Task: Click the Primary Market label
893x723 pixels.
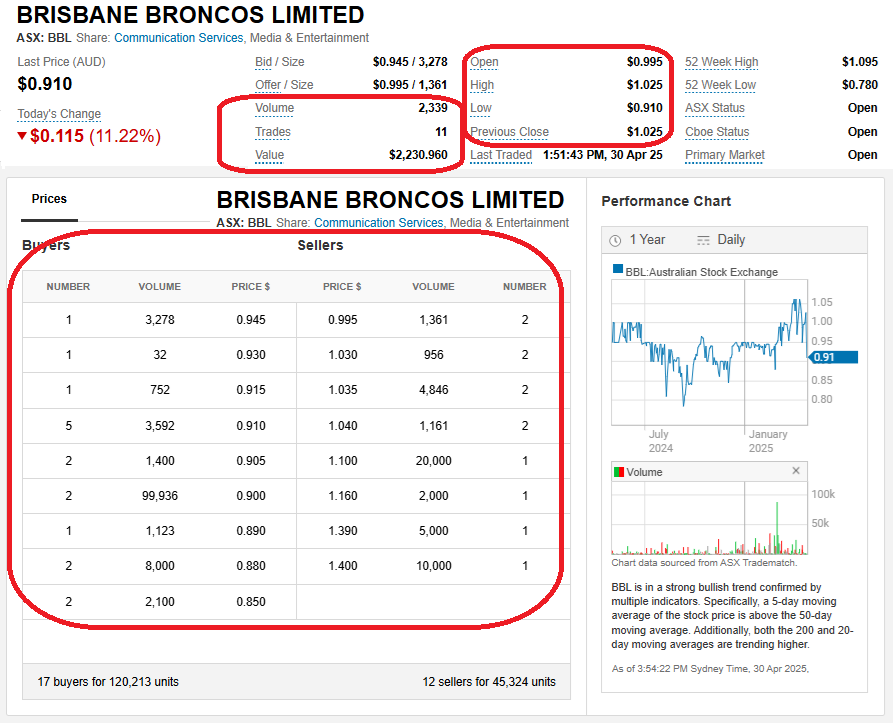Action: (724, 155)
